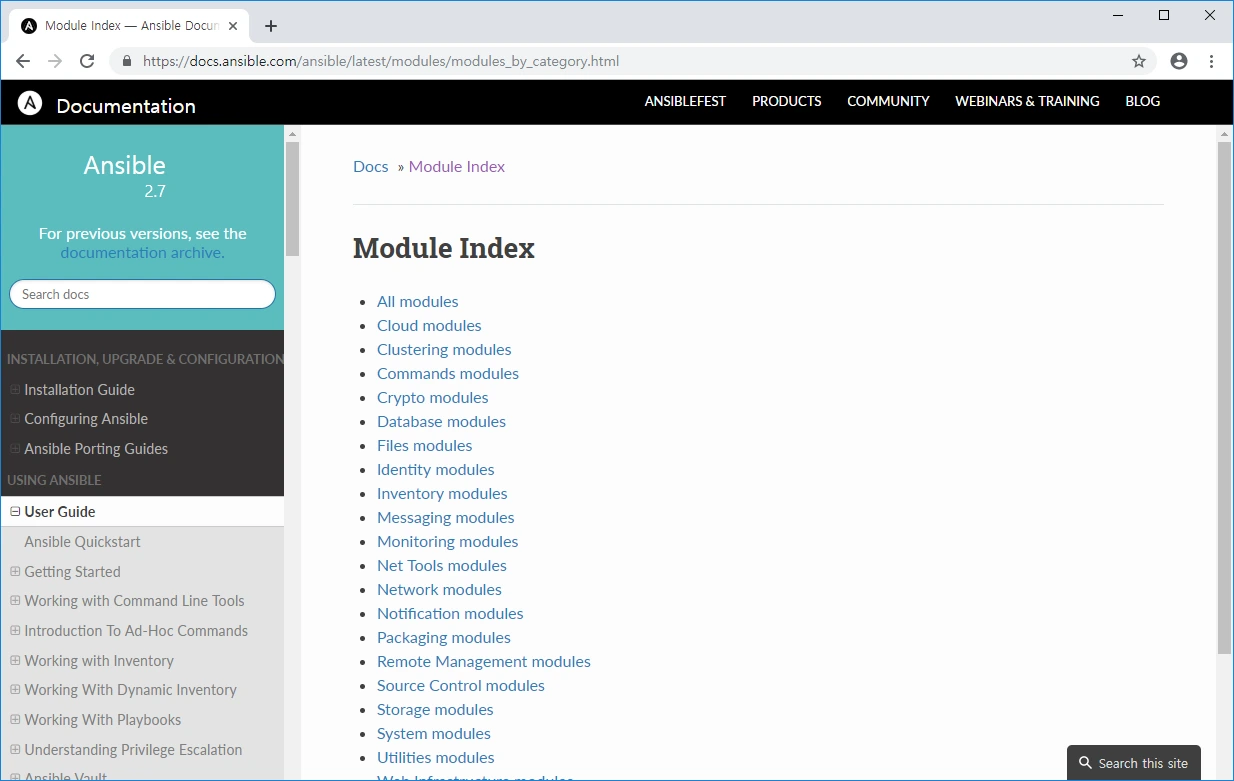Viewport: 1234px width, 781px height.
Task: Select the Module Index browser tab
Action: click(x=130, y=26)
